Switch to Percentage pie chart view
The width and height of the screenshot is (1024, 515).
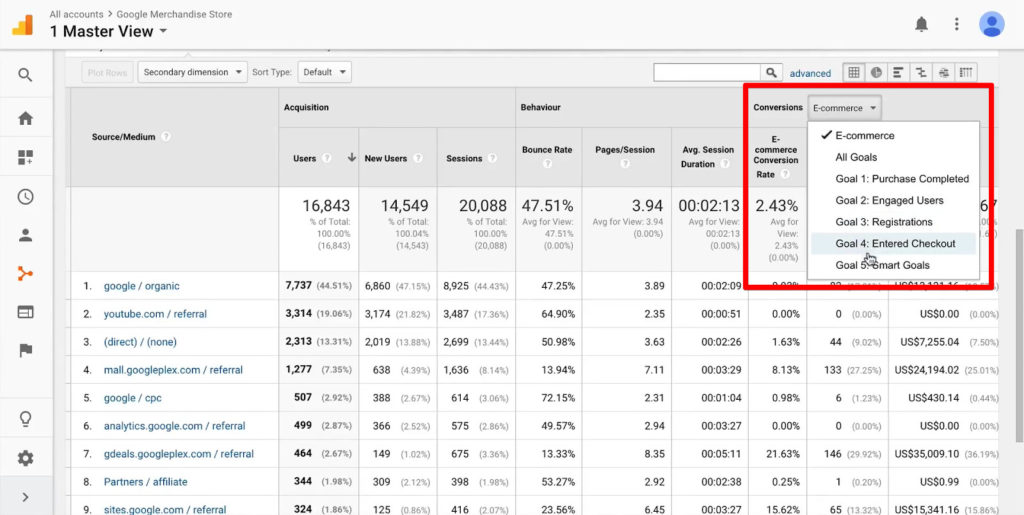tap(876, 72)
